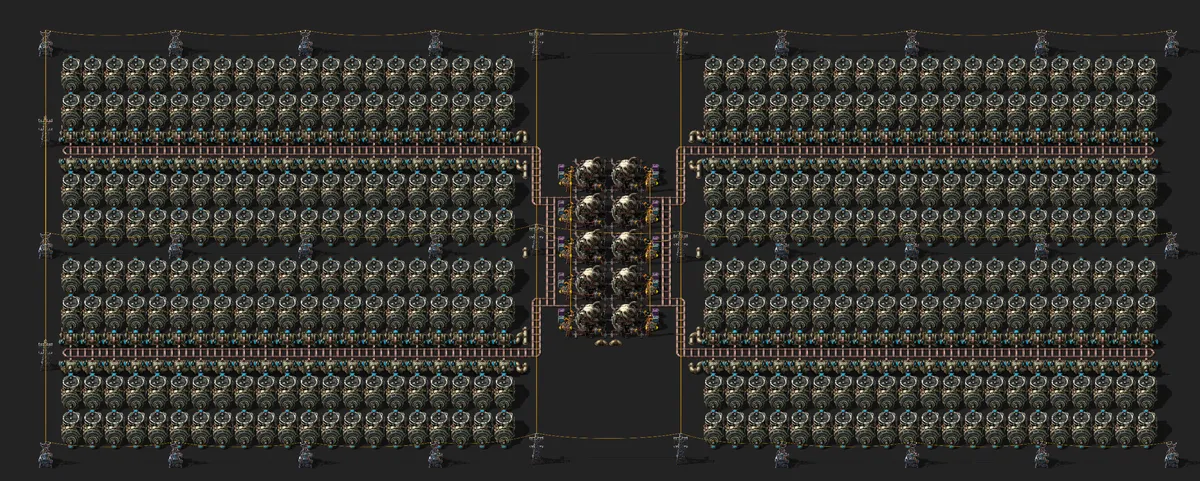Click the tall pole at top of left vertical wire

pyautogui.click(x=536, y=45)
